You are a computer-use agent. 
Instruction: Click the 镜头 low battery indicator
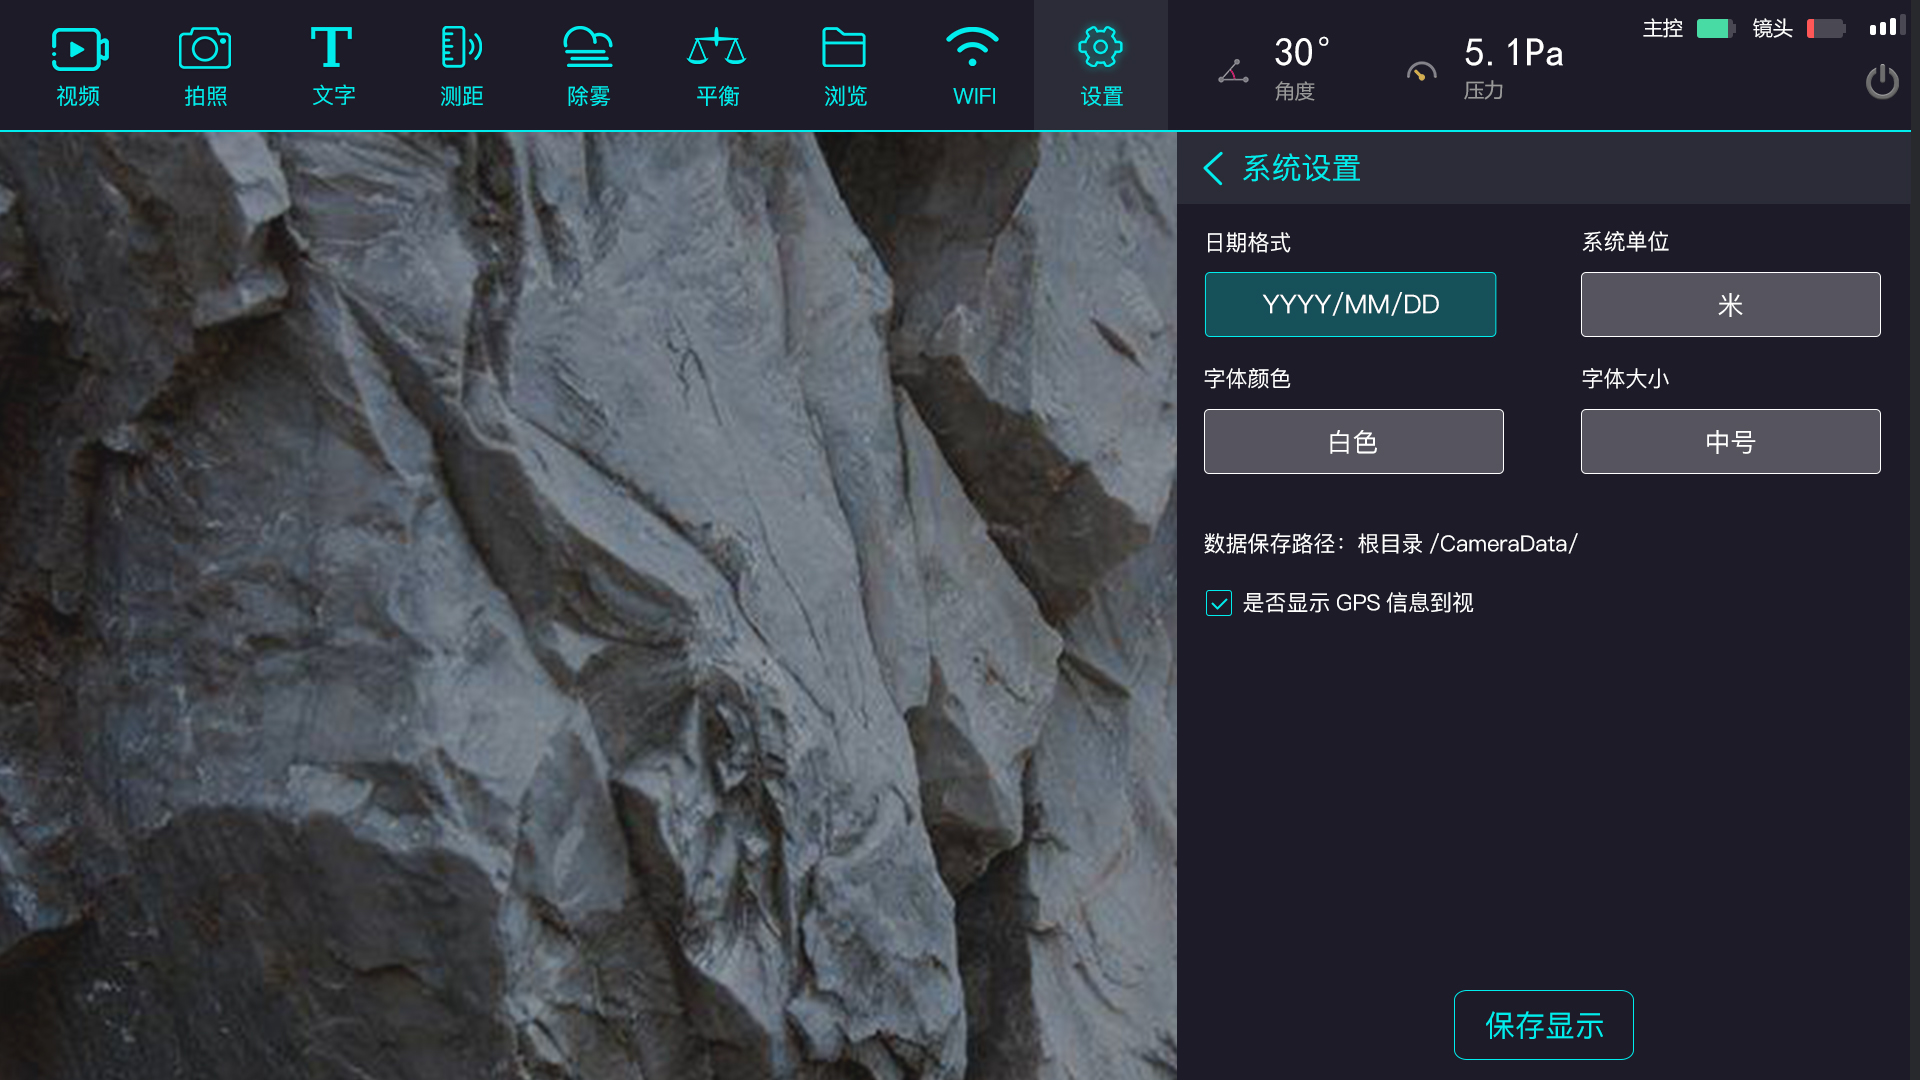pos(1826,28)
